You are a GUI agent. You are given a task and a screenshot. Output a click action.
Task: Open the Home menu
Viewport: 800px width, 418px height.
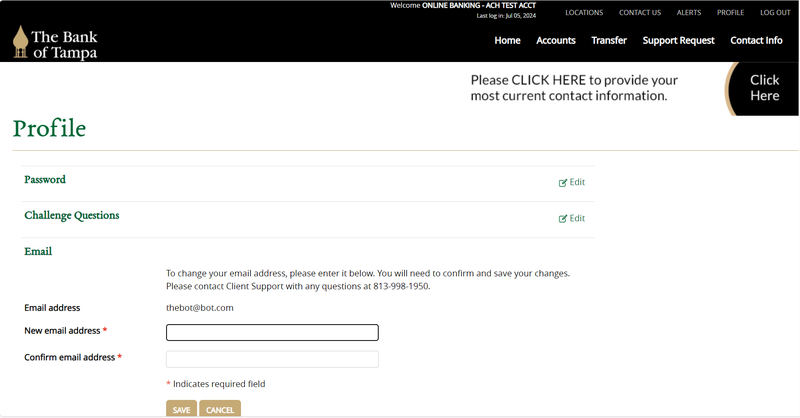pyautogui.click(x=507, y=40)
